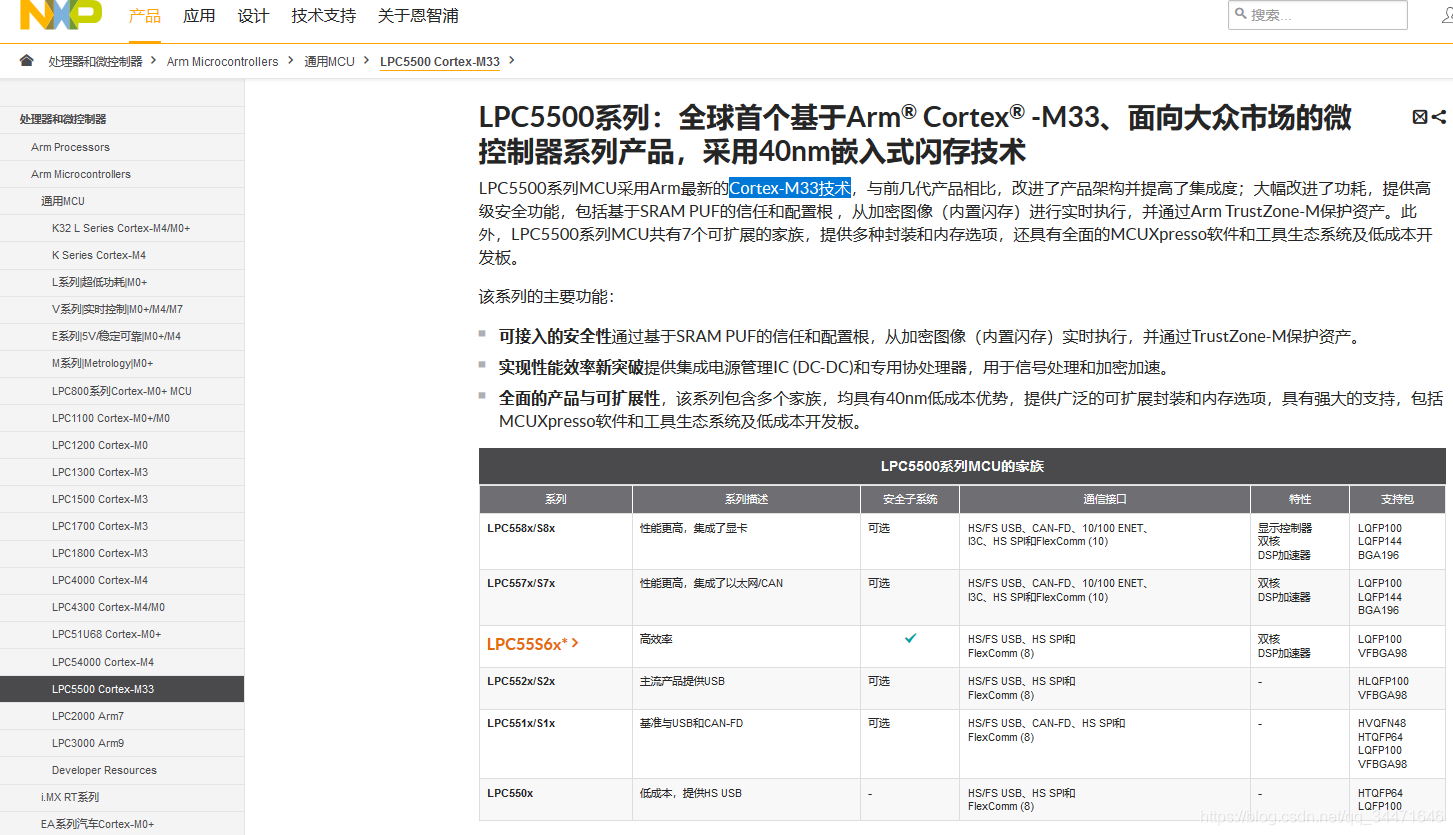This screenshot has width=1453, height=835.
Task: Click the green checkmark in the LPC55S6x row
Action: pyautogui.click(x=910, y=637)
